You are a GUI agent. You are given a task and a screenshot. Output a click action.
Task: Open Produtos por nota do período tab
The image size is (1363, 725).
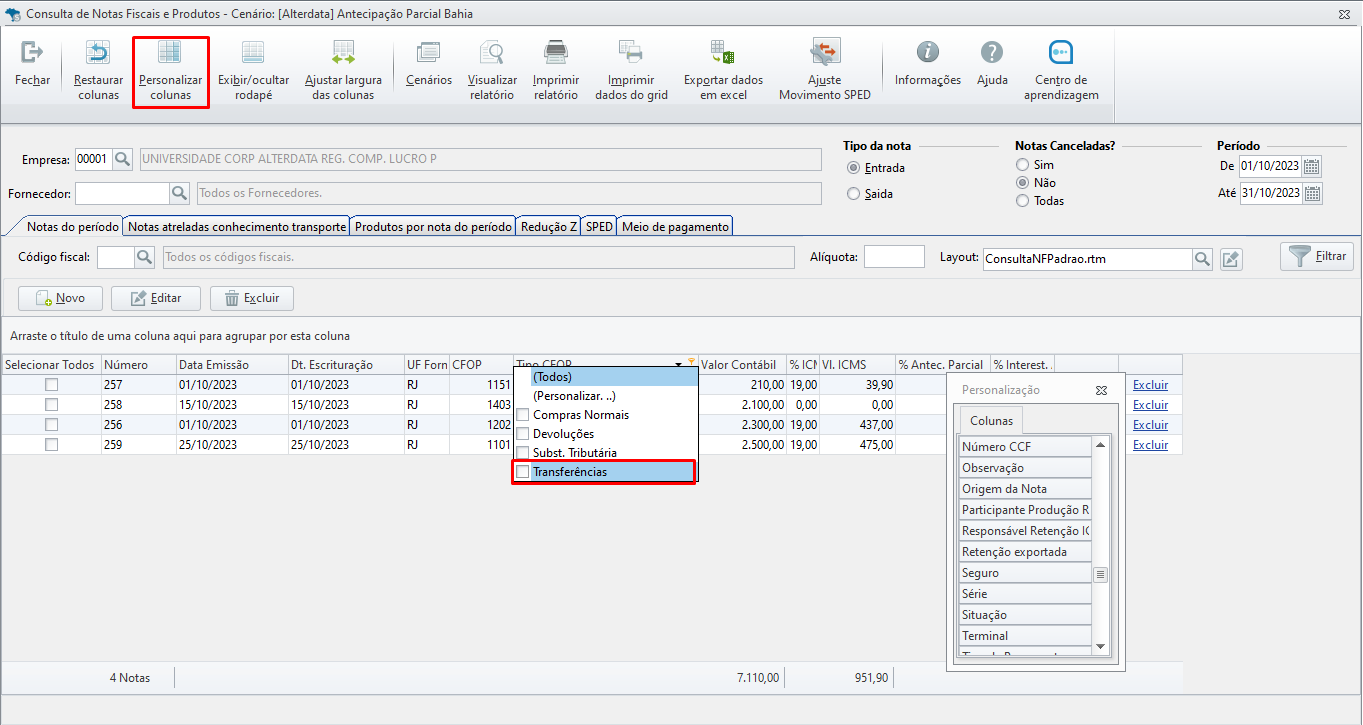(x=434, y=227)
